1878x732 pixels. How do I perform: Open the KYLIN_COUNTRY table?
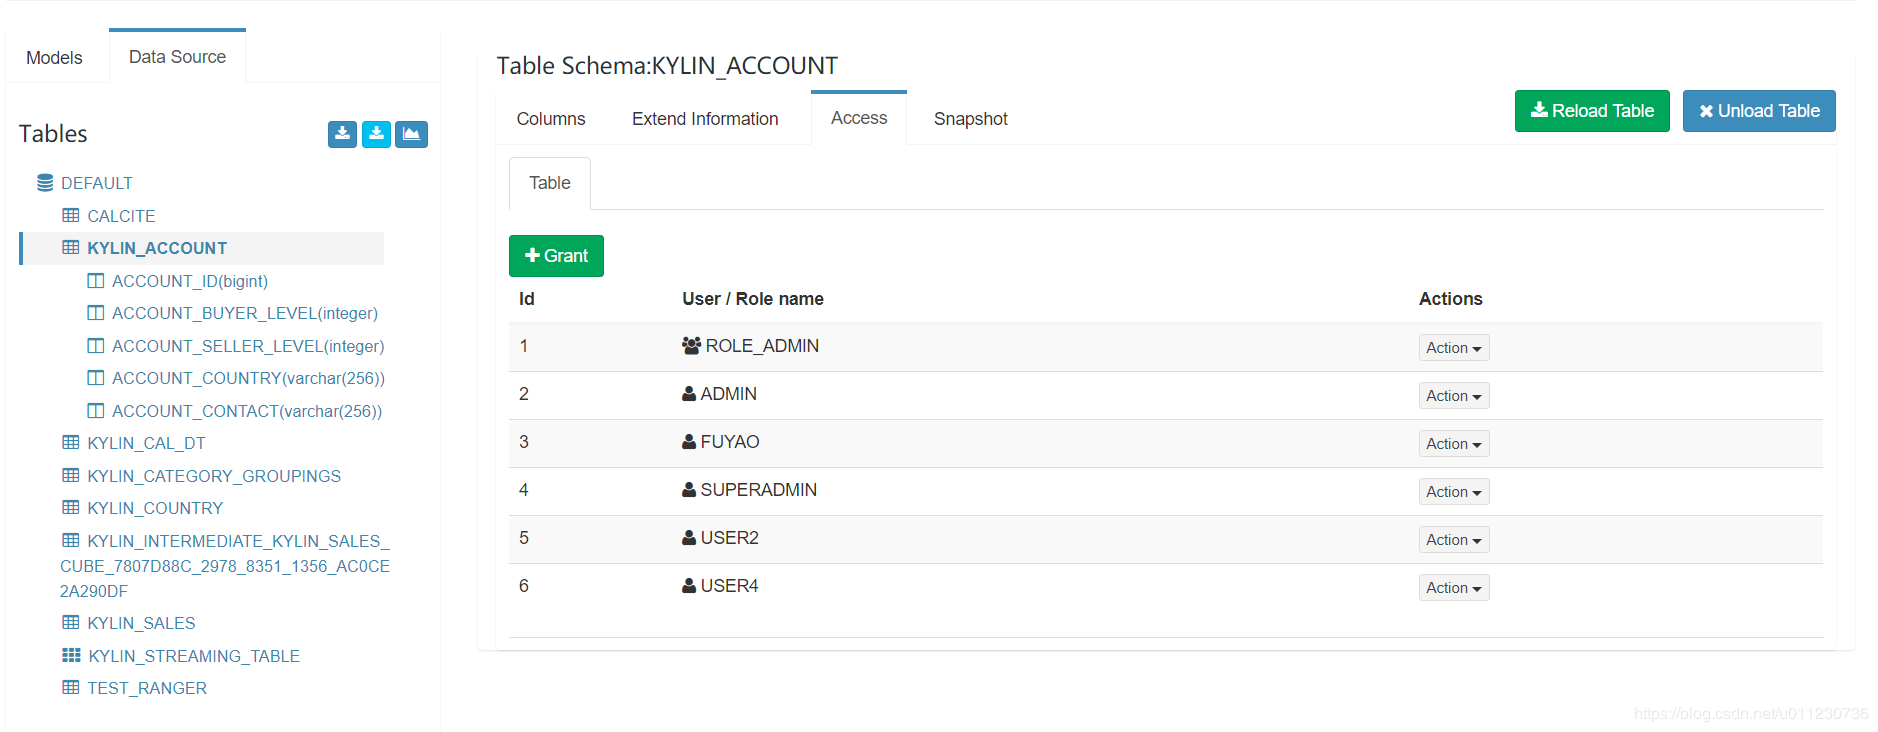(155, 508)
